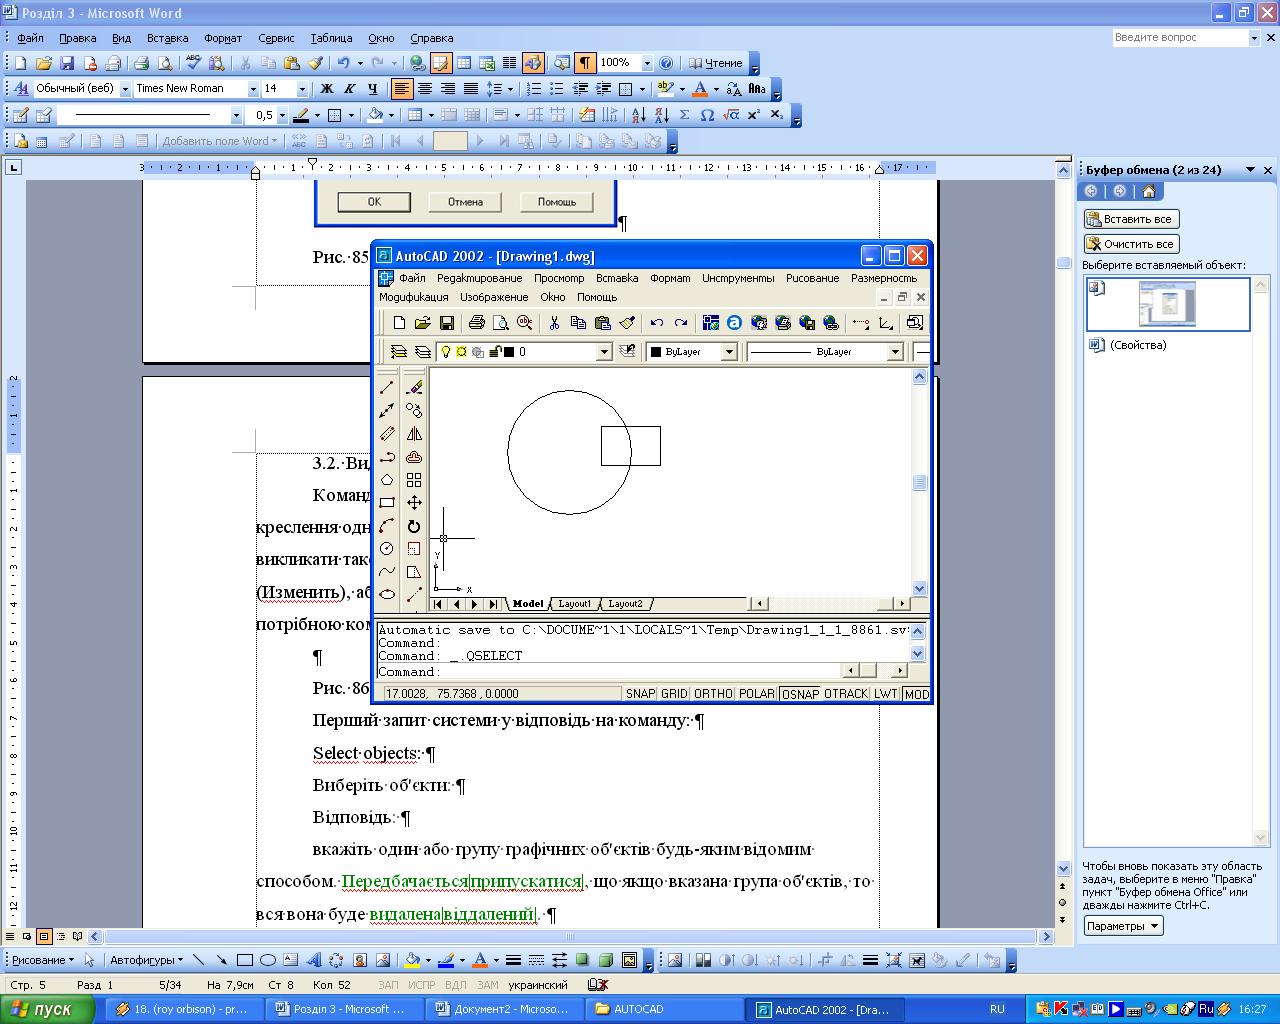The height and width of the screenshot is (1024, 1280).
Task: Center-align text in Word
Action: [425, 89]
